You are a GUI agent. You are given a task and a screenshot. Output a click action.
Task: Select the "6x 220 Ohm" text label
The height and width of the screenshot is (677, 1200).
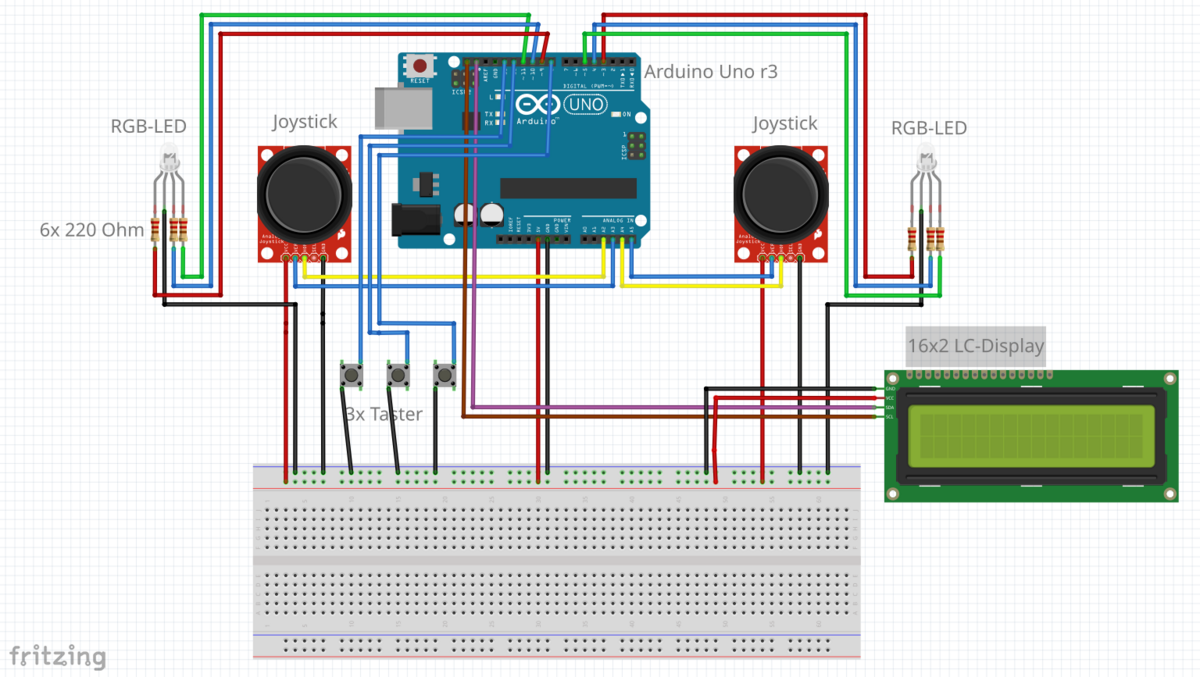(92, 229)
